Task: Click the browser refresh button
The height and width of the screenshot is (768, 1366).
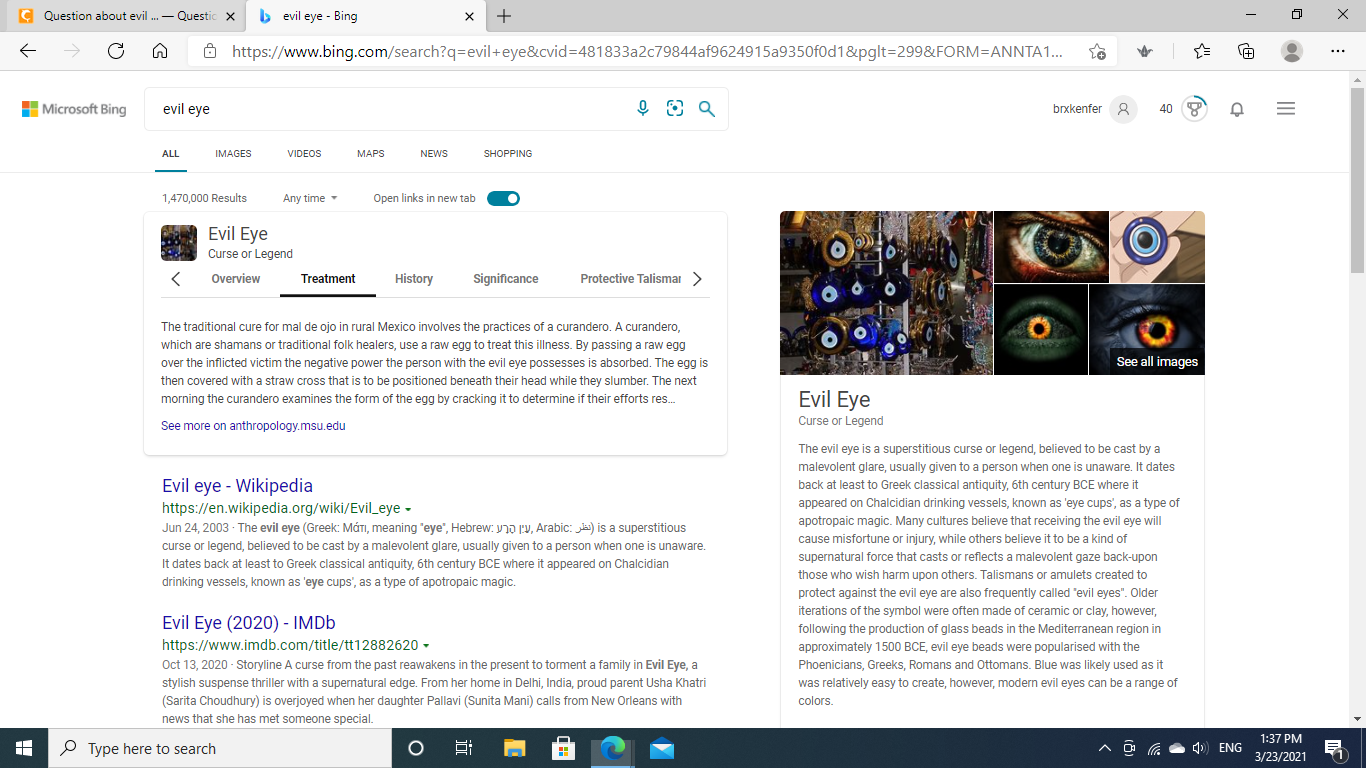Action: 115,51
